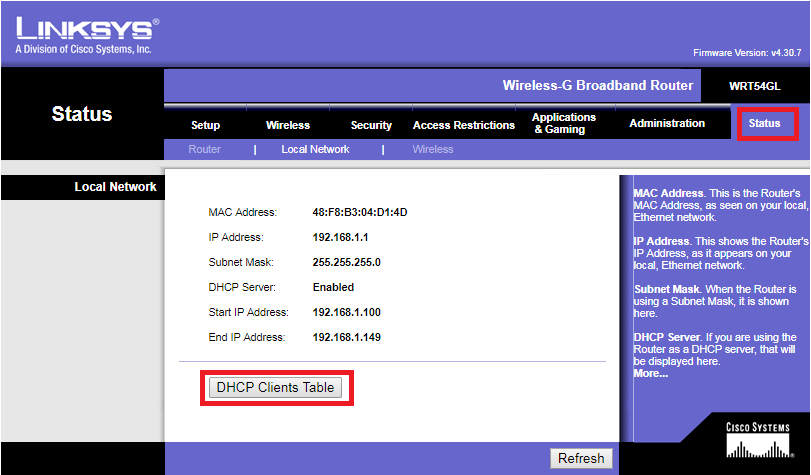Open the Router status sub-tab
Image resolution: width=811 pixels, height=475 pixels.
click(204, 149)
